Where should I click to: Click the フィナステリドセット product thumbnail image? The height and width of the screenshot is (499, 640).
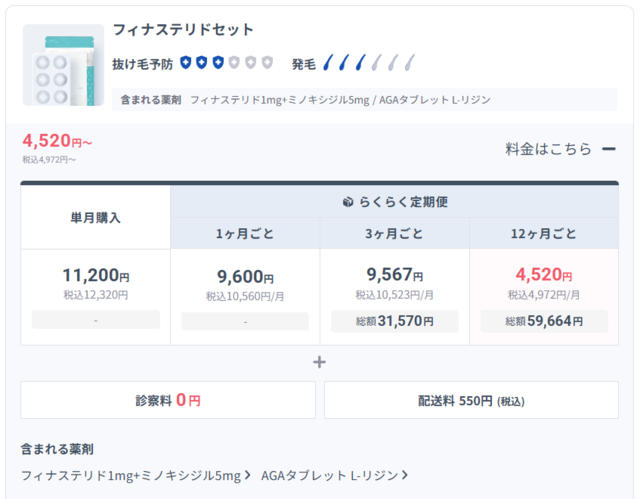[63, 65]
